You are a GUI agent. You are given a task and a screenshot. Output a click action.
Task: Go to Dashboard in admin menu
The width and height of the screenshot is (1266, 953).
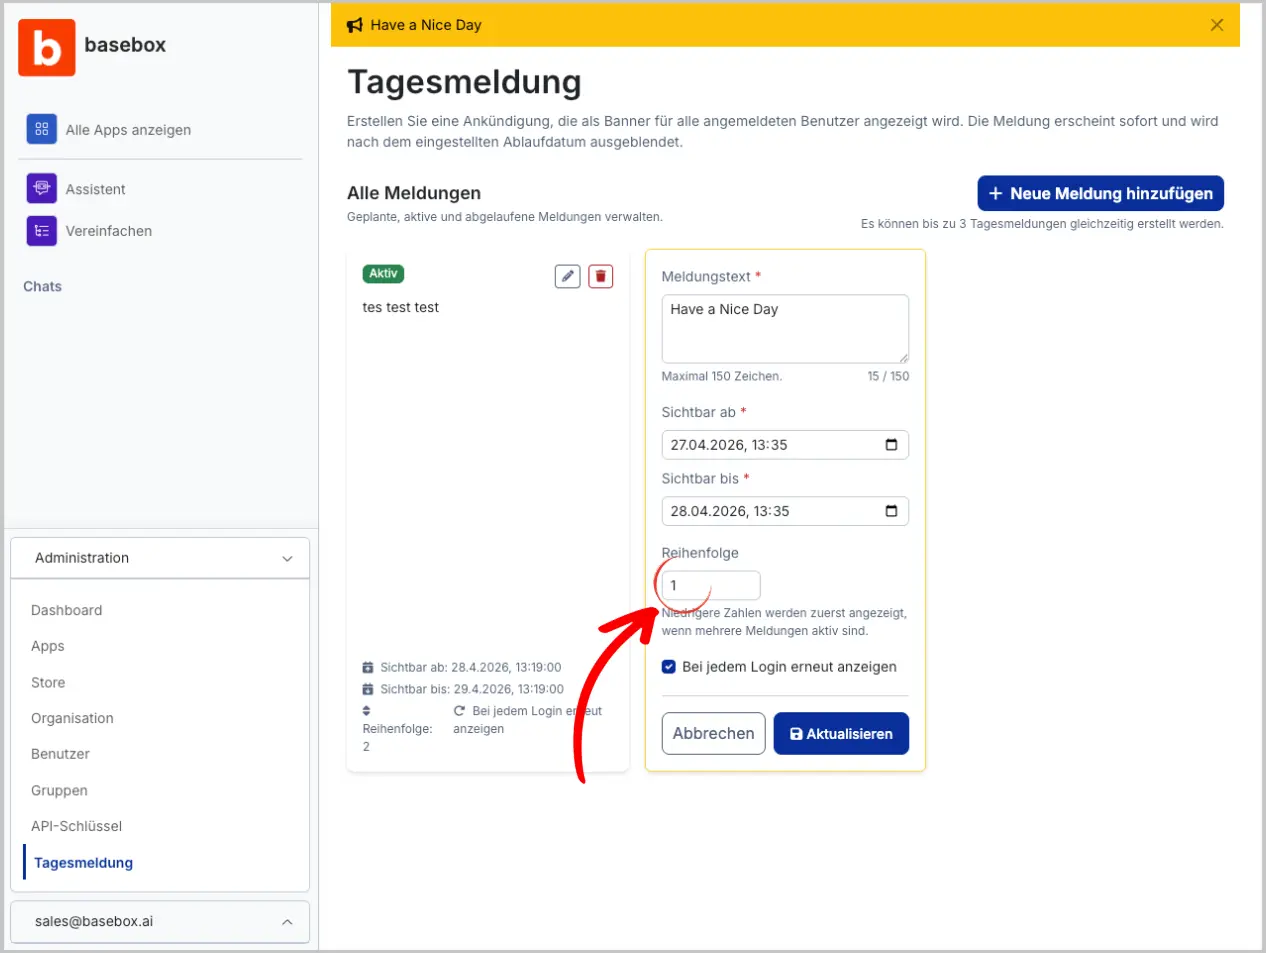point(66,610)
